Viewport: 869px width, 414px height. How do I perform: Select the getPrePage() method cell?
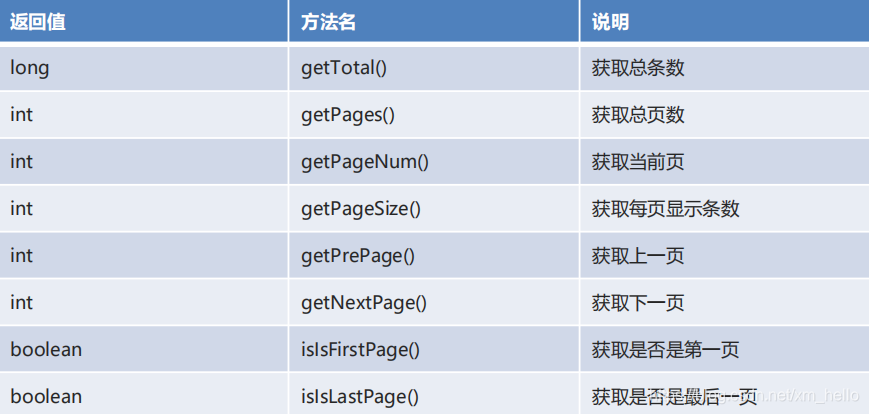tap(434, 255)
